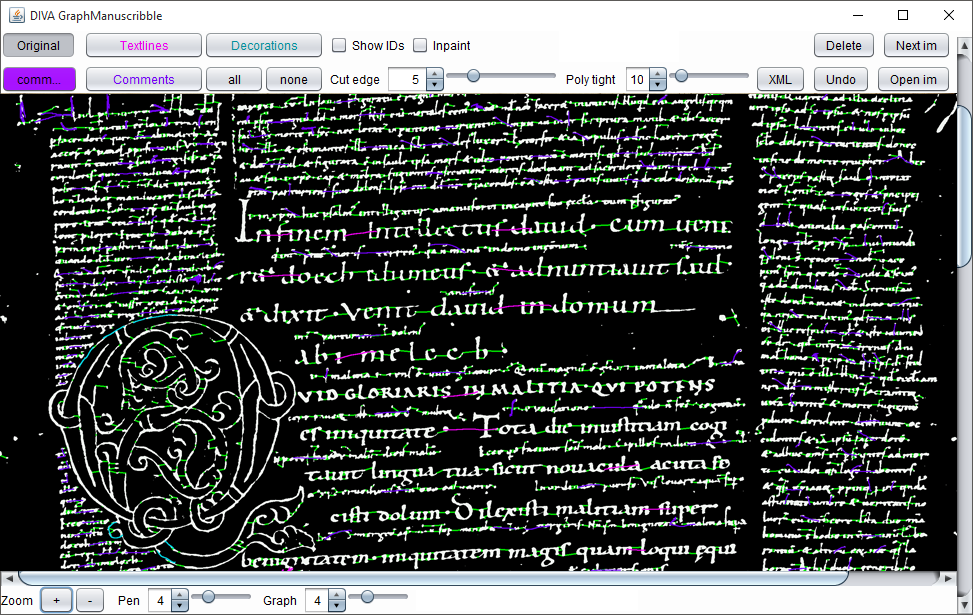
Task: Click the Pen size value field
Action: [160, 600]
